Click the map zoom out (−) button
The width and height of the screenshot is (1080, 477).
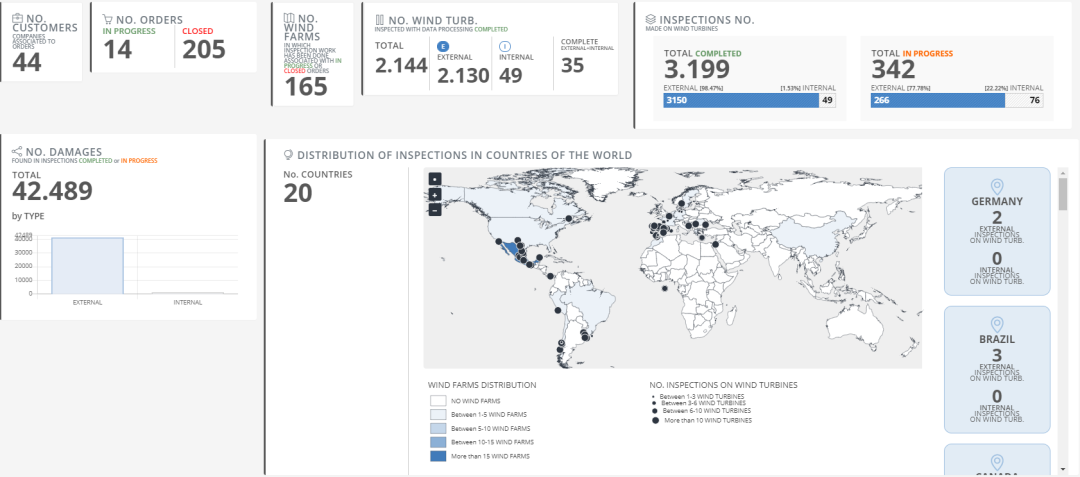[434, 210]
